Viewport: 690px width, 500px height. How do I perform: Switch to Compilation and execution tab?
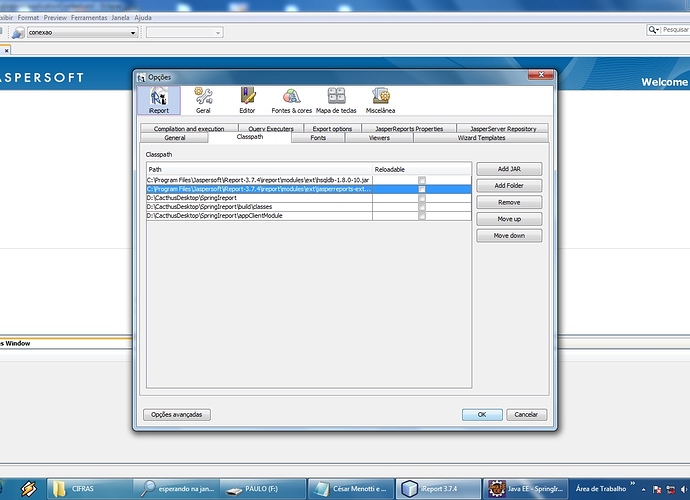(189, 129)
